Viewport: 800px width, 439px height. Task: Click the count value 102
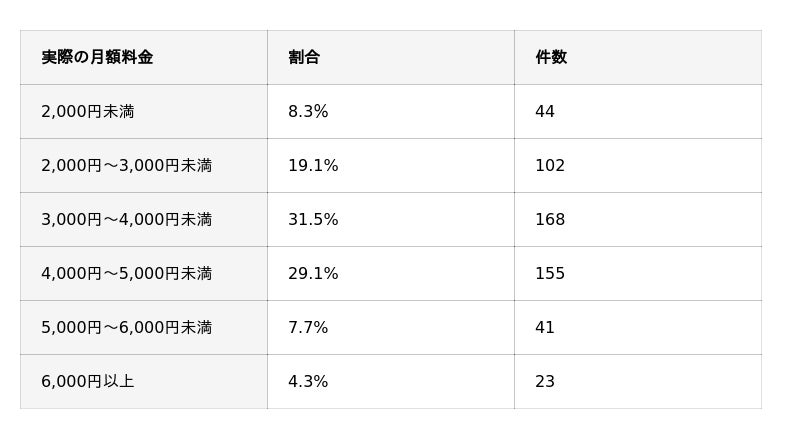click(x=550, y=165)
